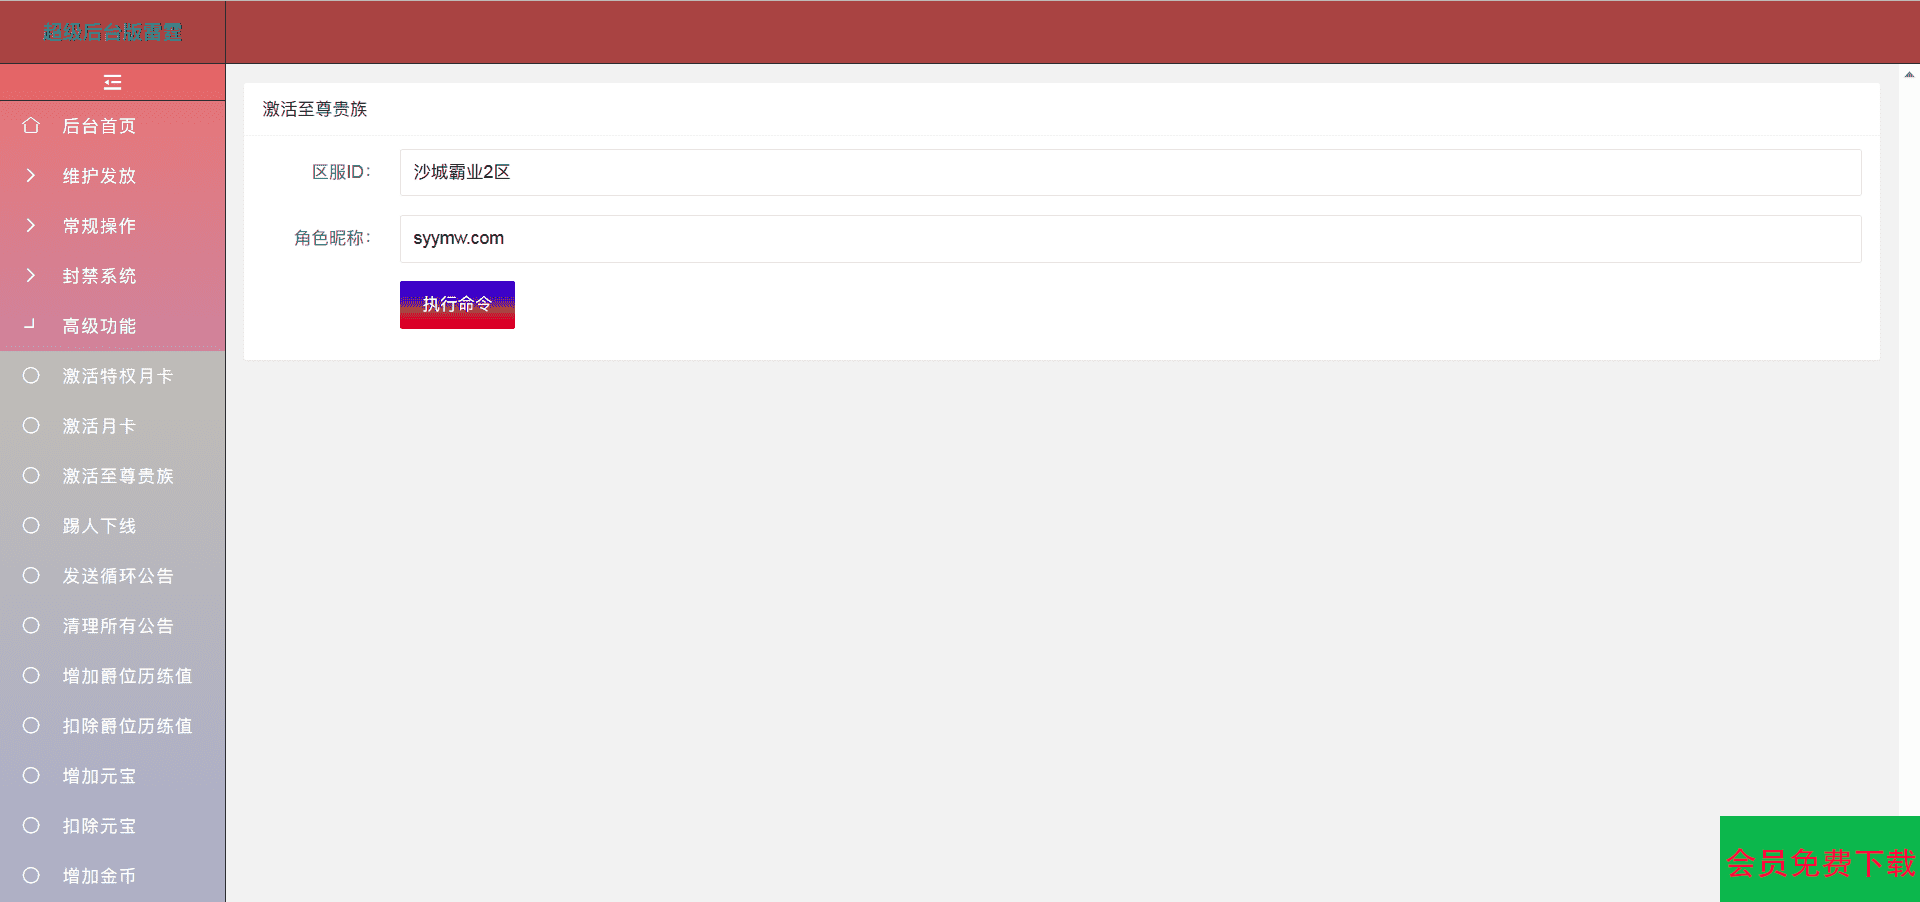Click the circle icon next to 激活特权月卡
The height and width of the screenshot is (902, 1920).
click(x=31, y=375)
